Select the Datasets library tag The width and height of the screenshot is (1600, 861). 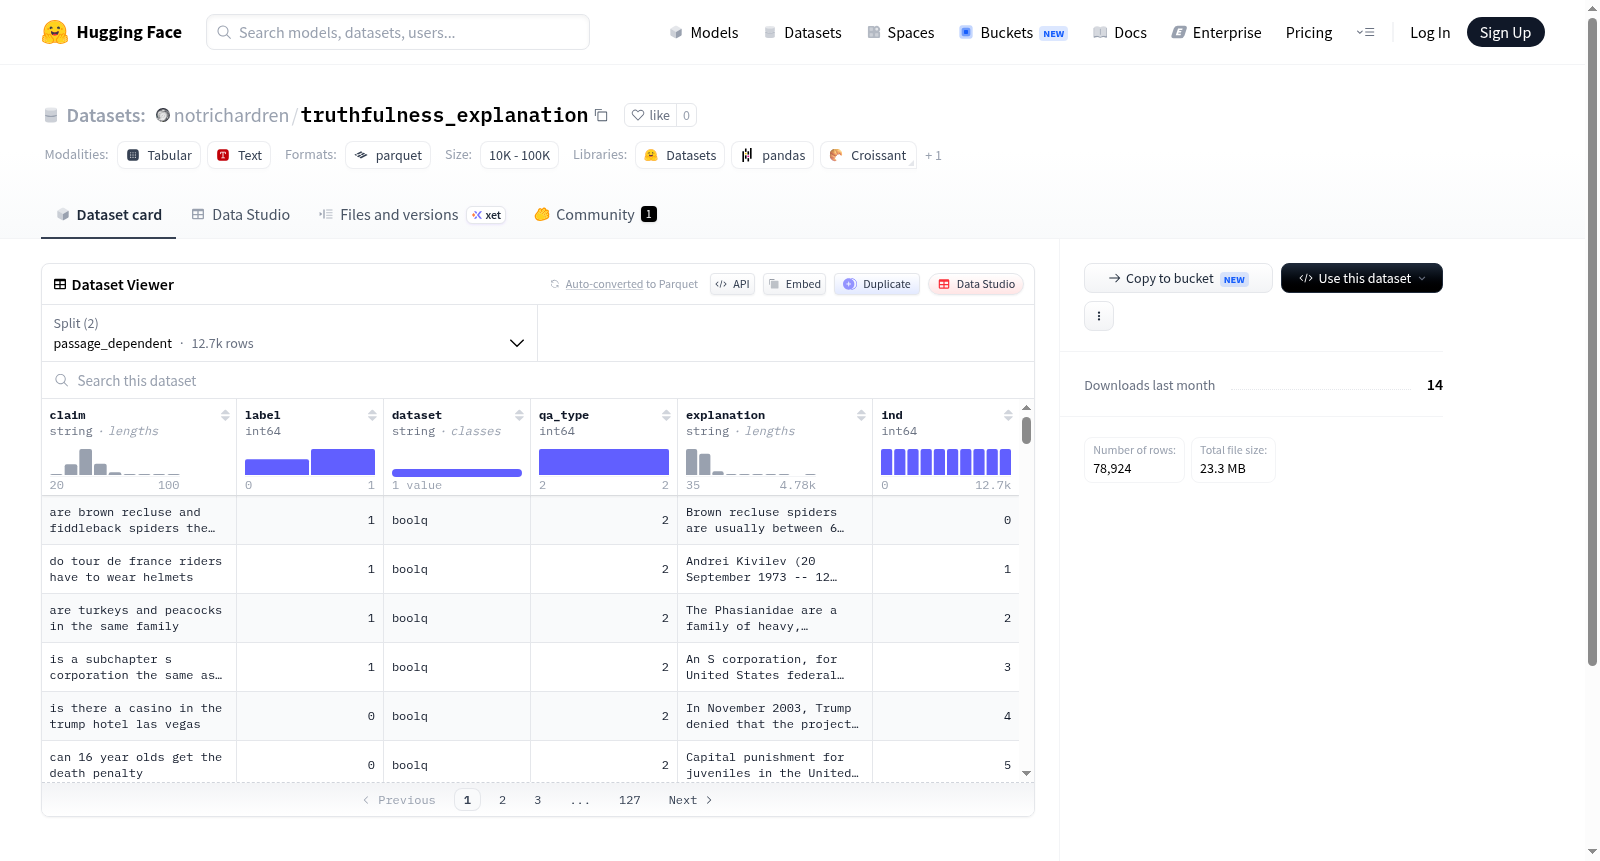pyautogui.click(x=680, y=155)
